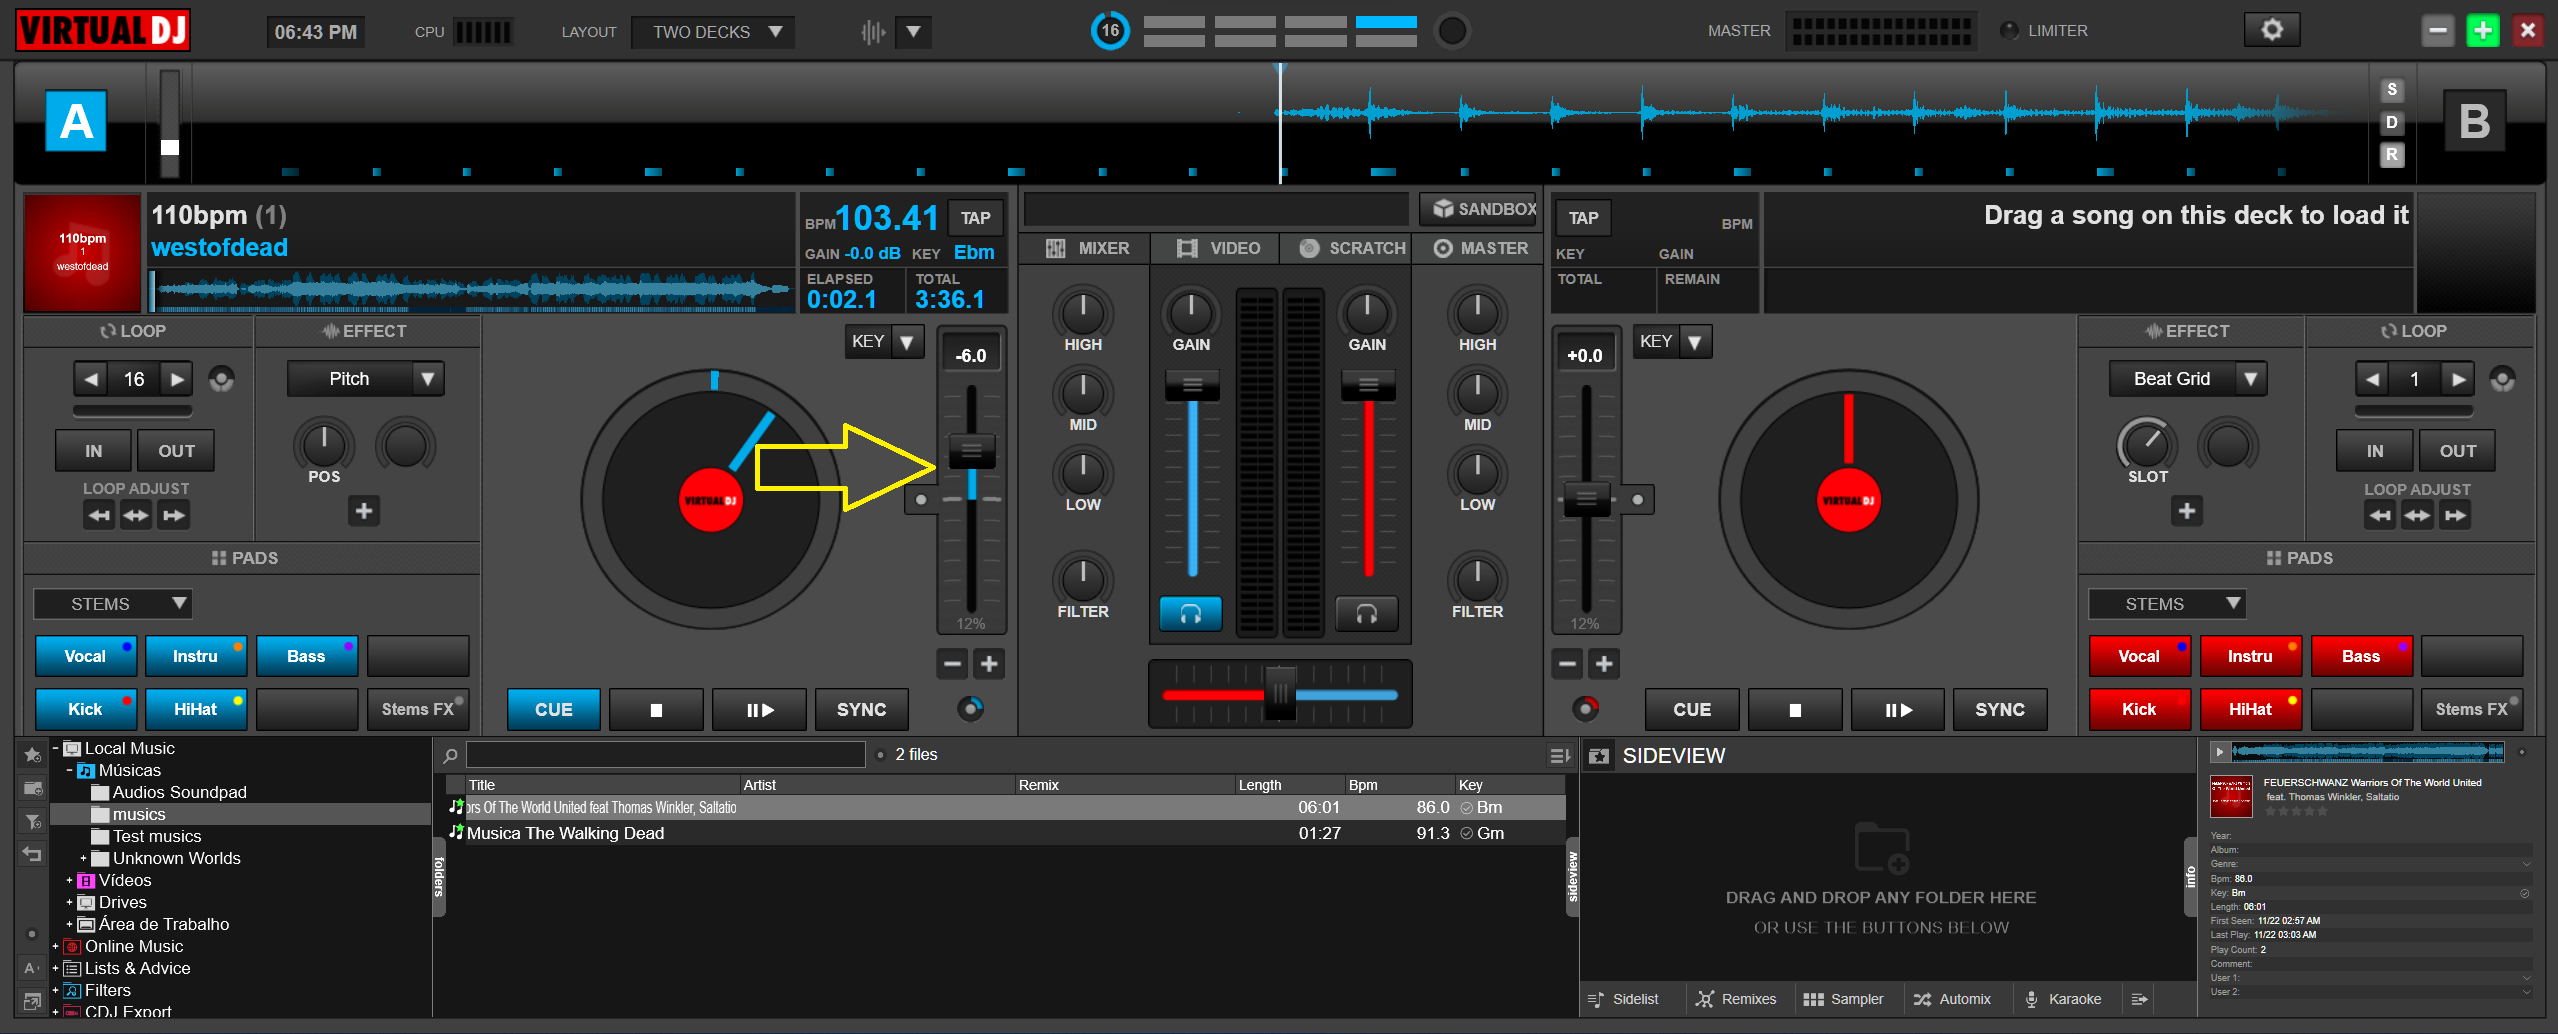Viewport: 2558px width, 1034px height.
Task: Toggle the Bass stem pad on deck B
Action: tap(2361, 656)
